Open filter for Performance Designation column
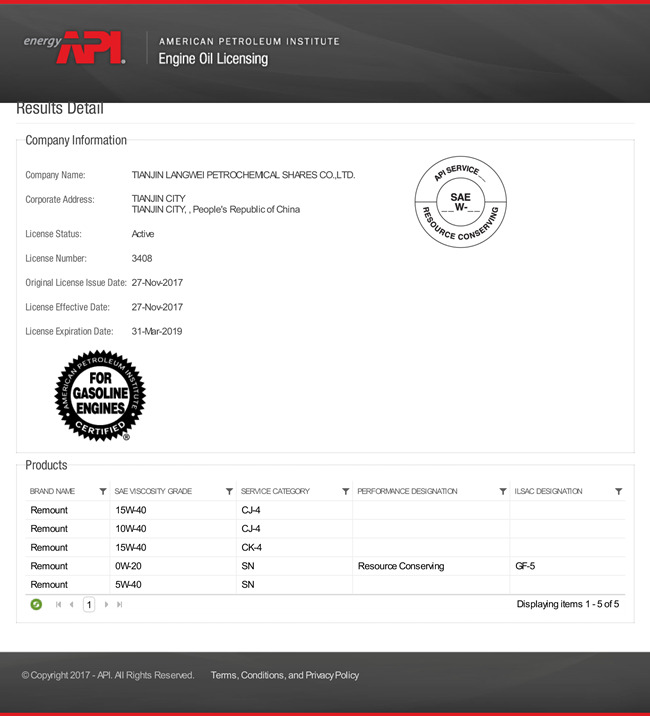This screenshot has height=716, width=650. pos(502,492)
